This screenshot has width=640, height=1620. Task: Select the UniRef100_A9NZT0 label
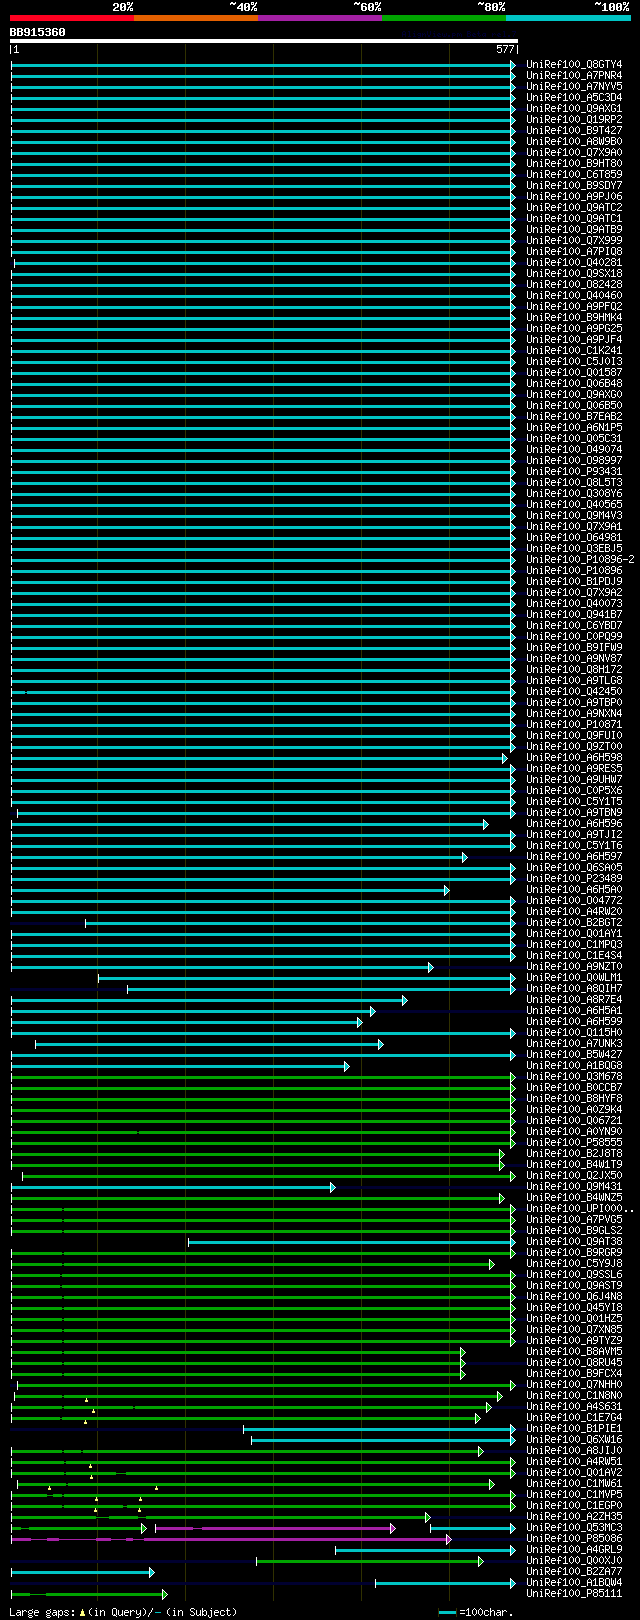(x=574, y=967)
